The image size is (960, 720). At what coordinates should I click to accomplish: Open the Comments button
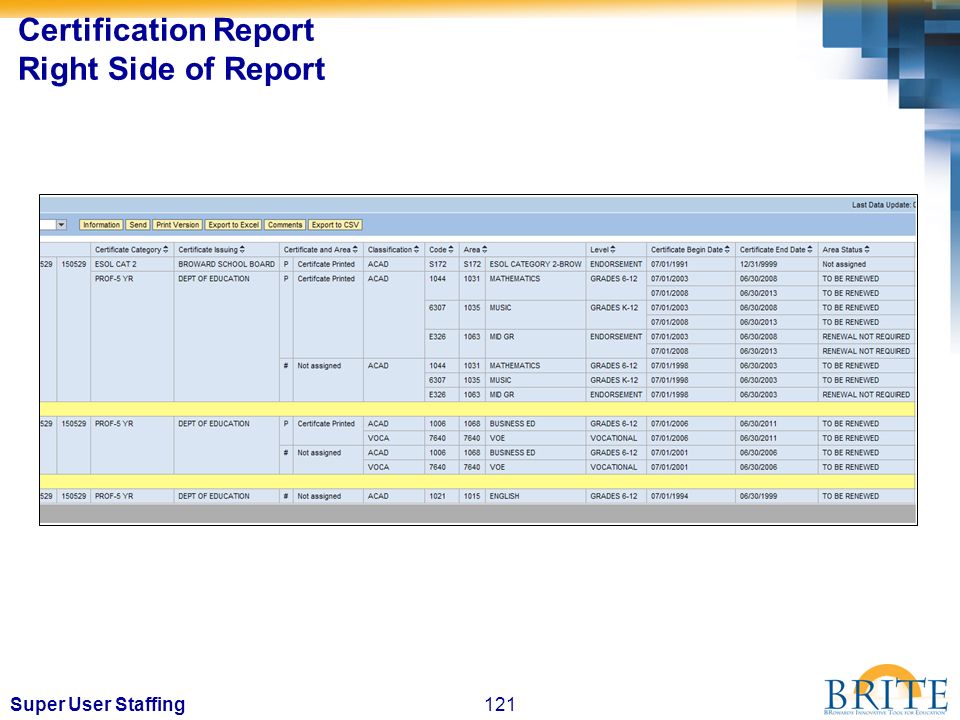coord(285,225)
